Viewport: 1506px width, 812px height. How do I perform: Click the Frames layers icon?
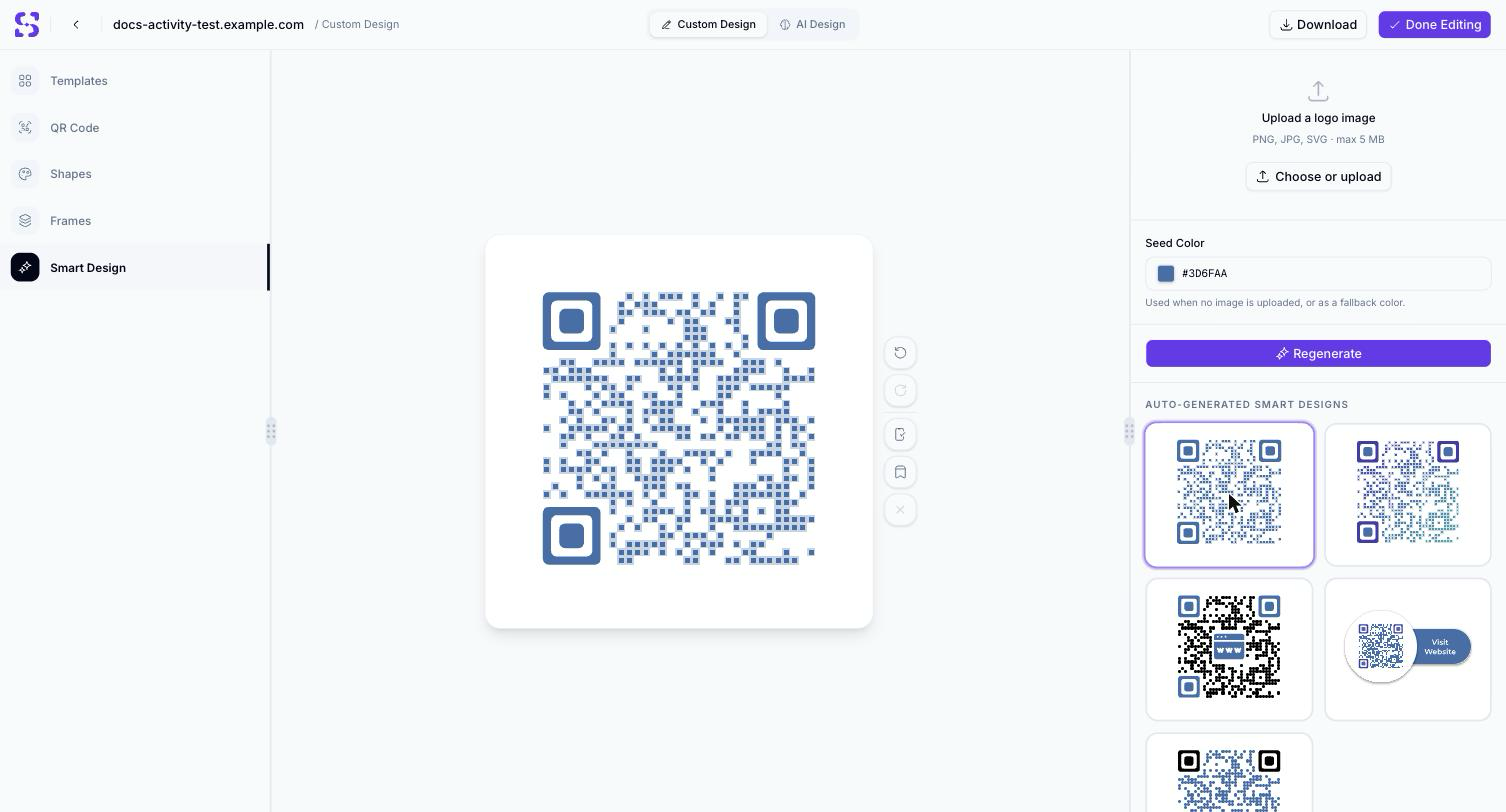25,221
